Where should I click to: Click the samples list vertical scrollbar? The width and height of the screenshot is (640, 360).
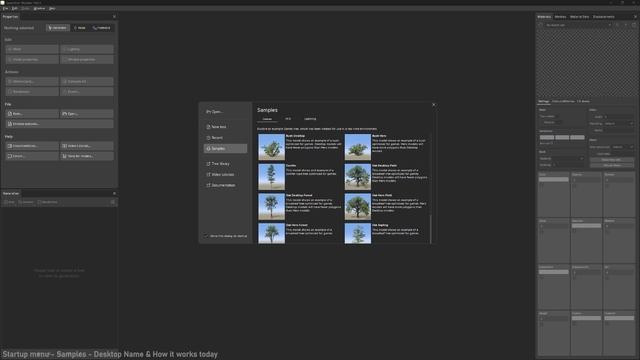(431, 229)
